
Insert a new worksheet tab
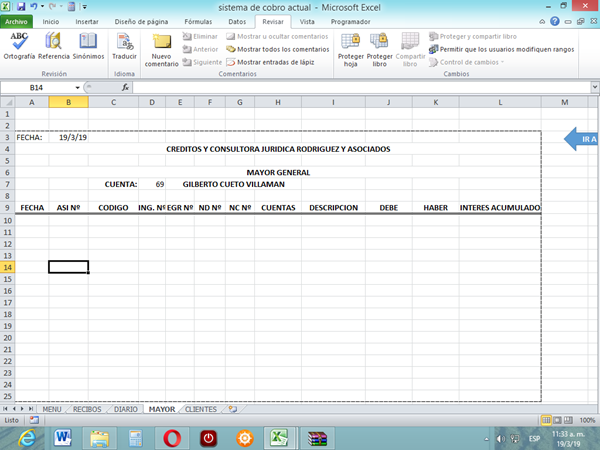tap(232, 409)
